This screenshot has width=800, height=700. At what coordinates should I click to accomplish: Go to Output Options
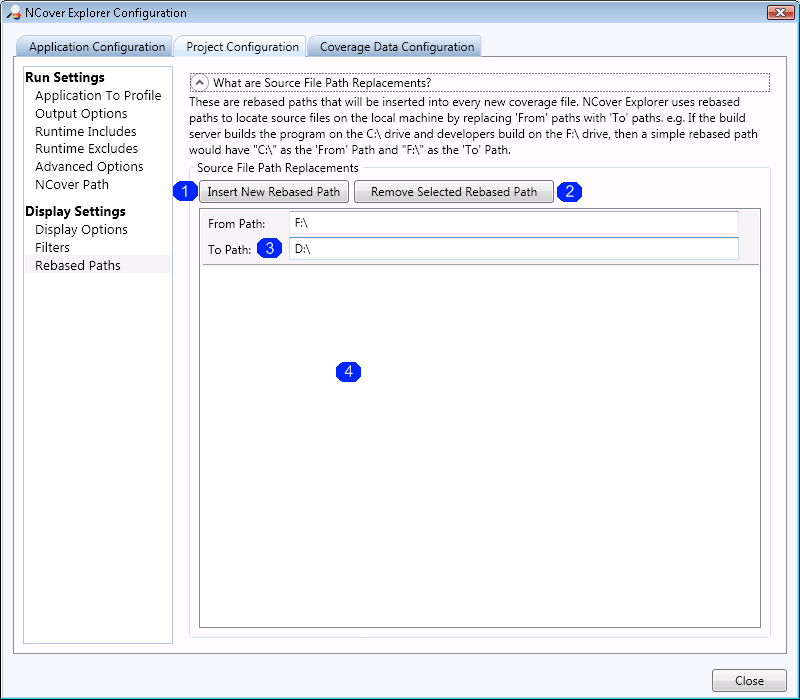[x=81, y=113]
